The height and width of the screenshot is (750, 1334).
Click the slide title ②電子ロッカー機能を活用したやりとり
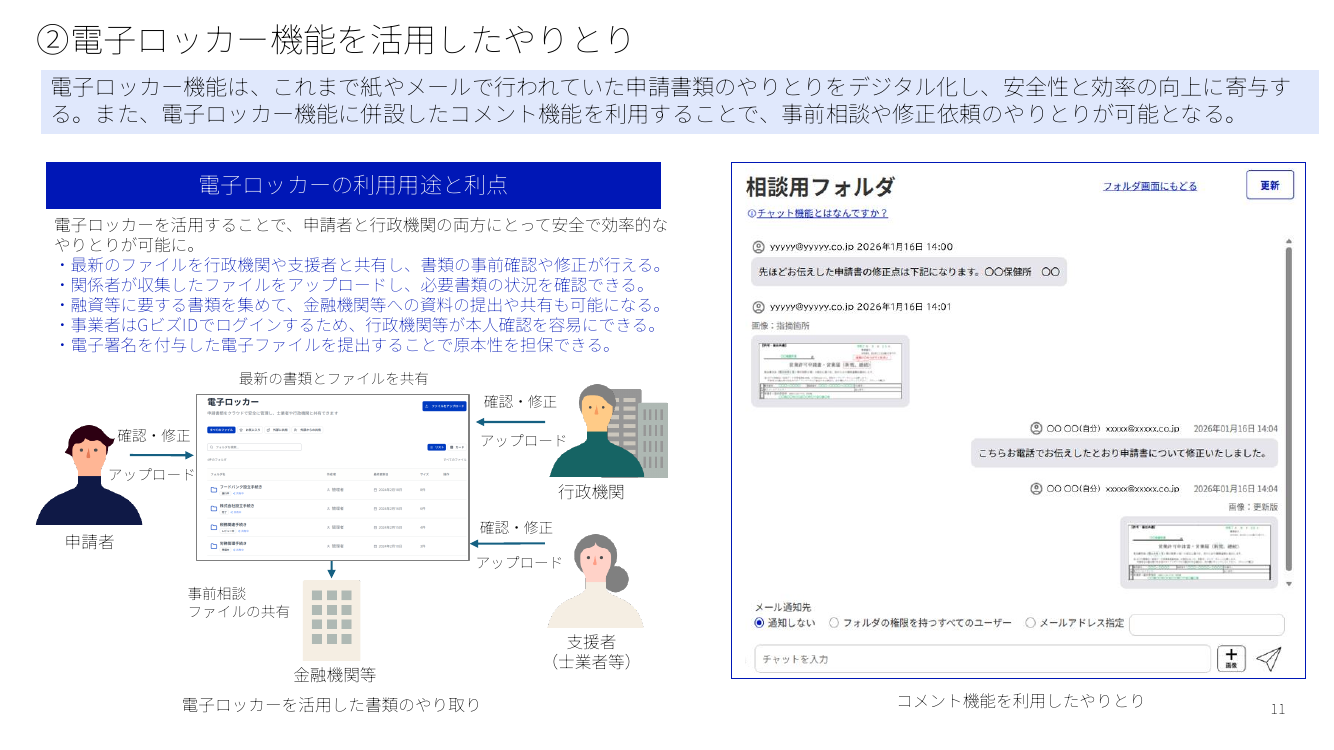(335, 39)
